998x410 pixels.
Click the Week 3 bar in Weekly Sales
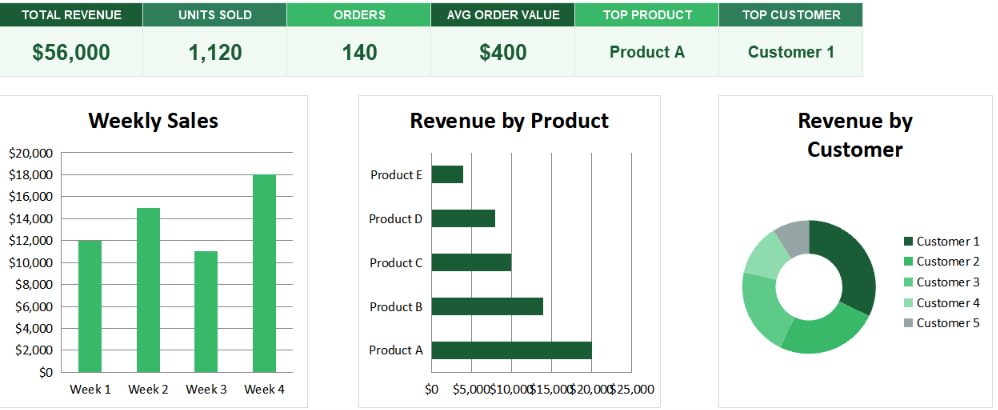point(206,311)
